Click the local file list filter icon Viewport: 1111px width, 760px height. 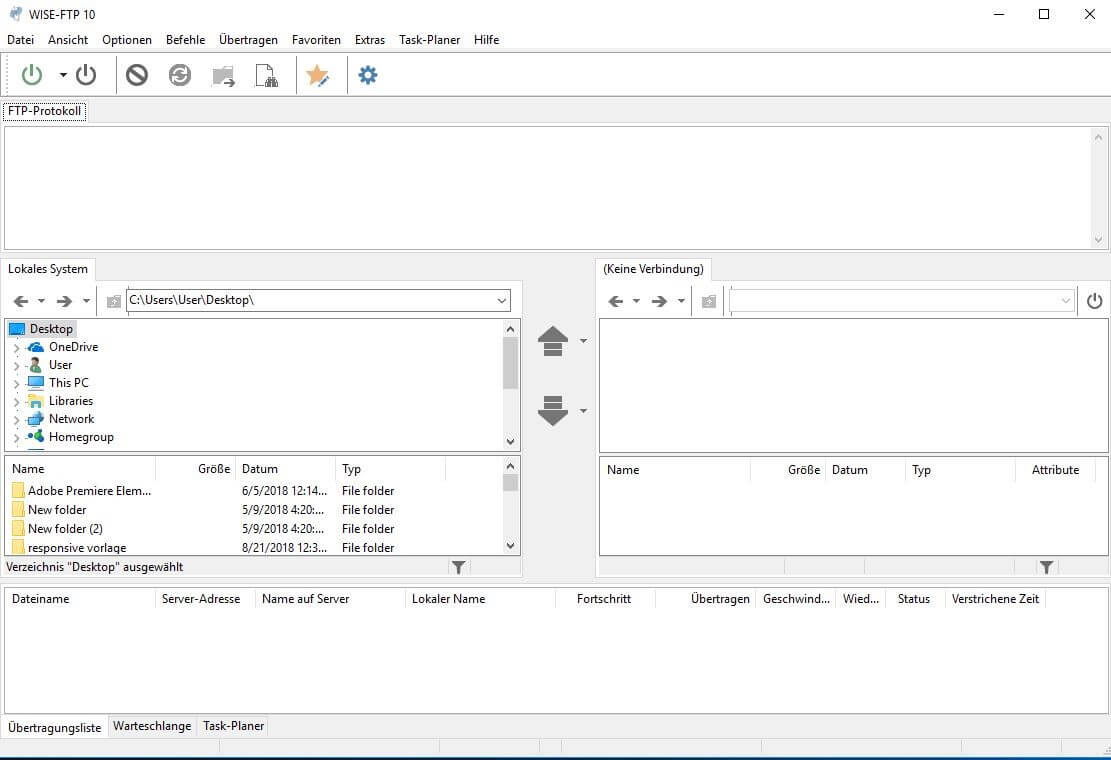pos(458,567)
